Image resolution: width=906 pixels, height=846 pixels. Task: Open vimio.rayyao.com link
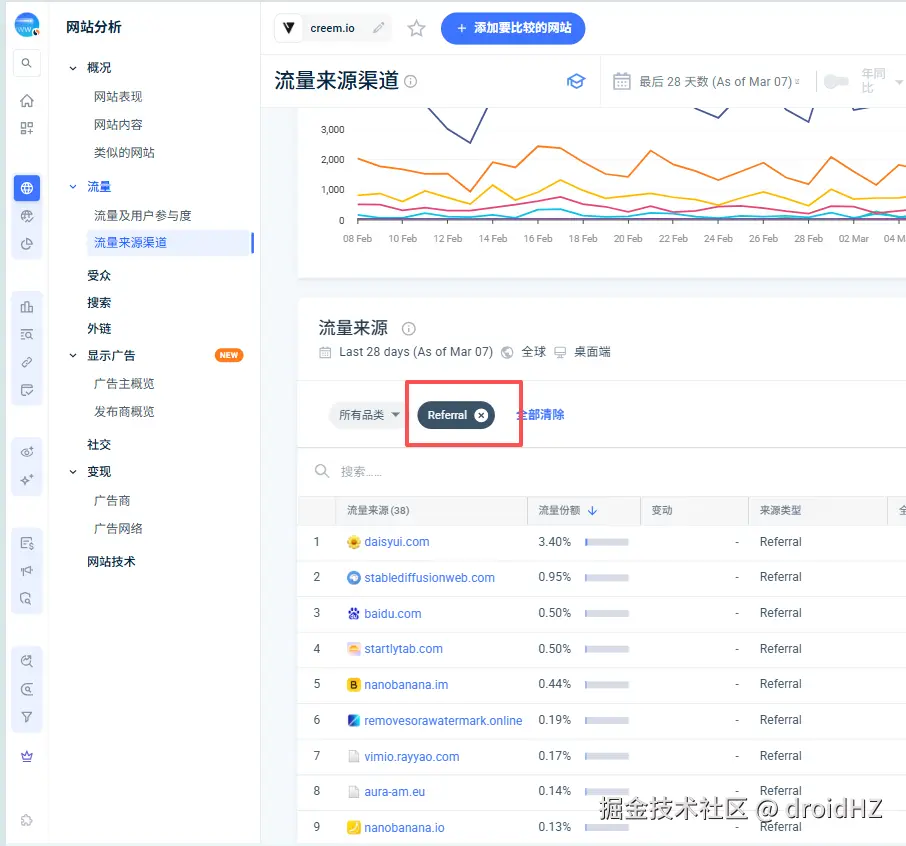(x=411, y=756)
